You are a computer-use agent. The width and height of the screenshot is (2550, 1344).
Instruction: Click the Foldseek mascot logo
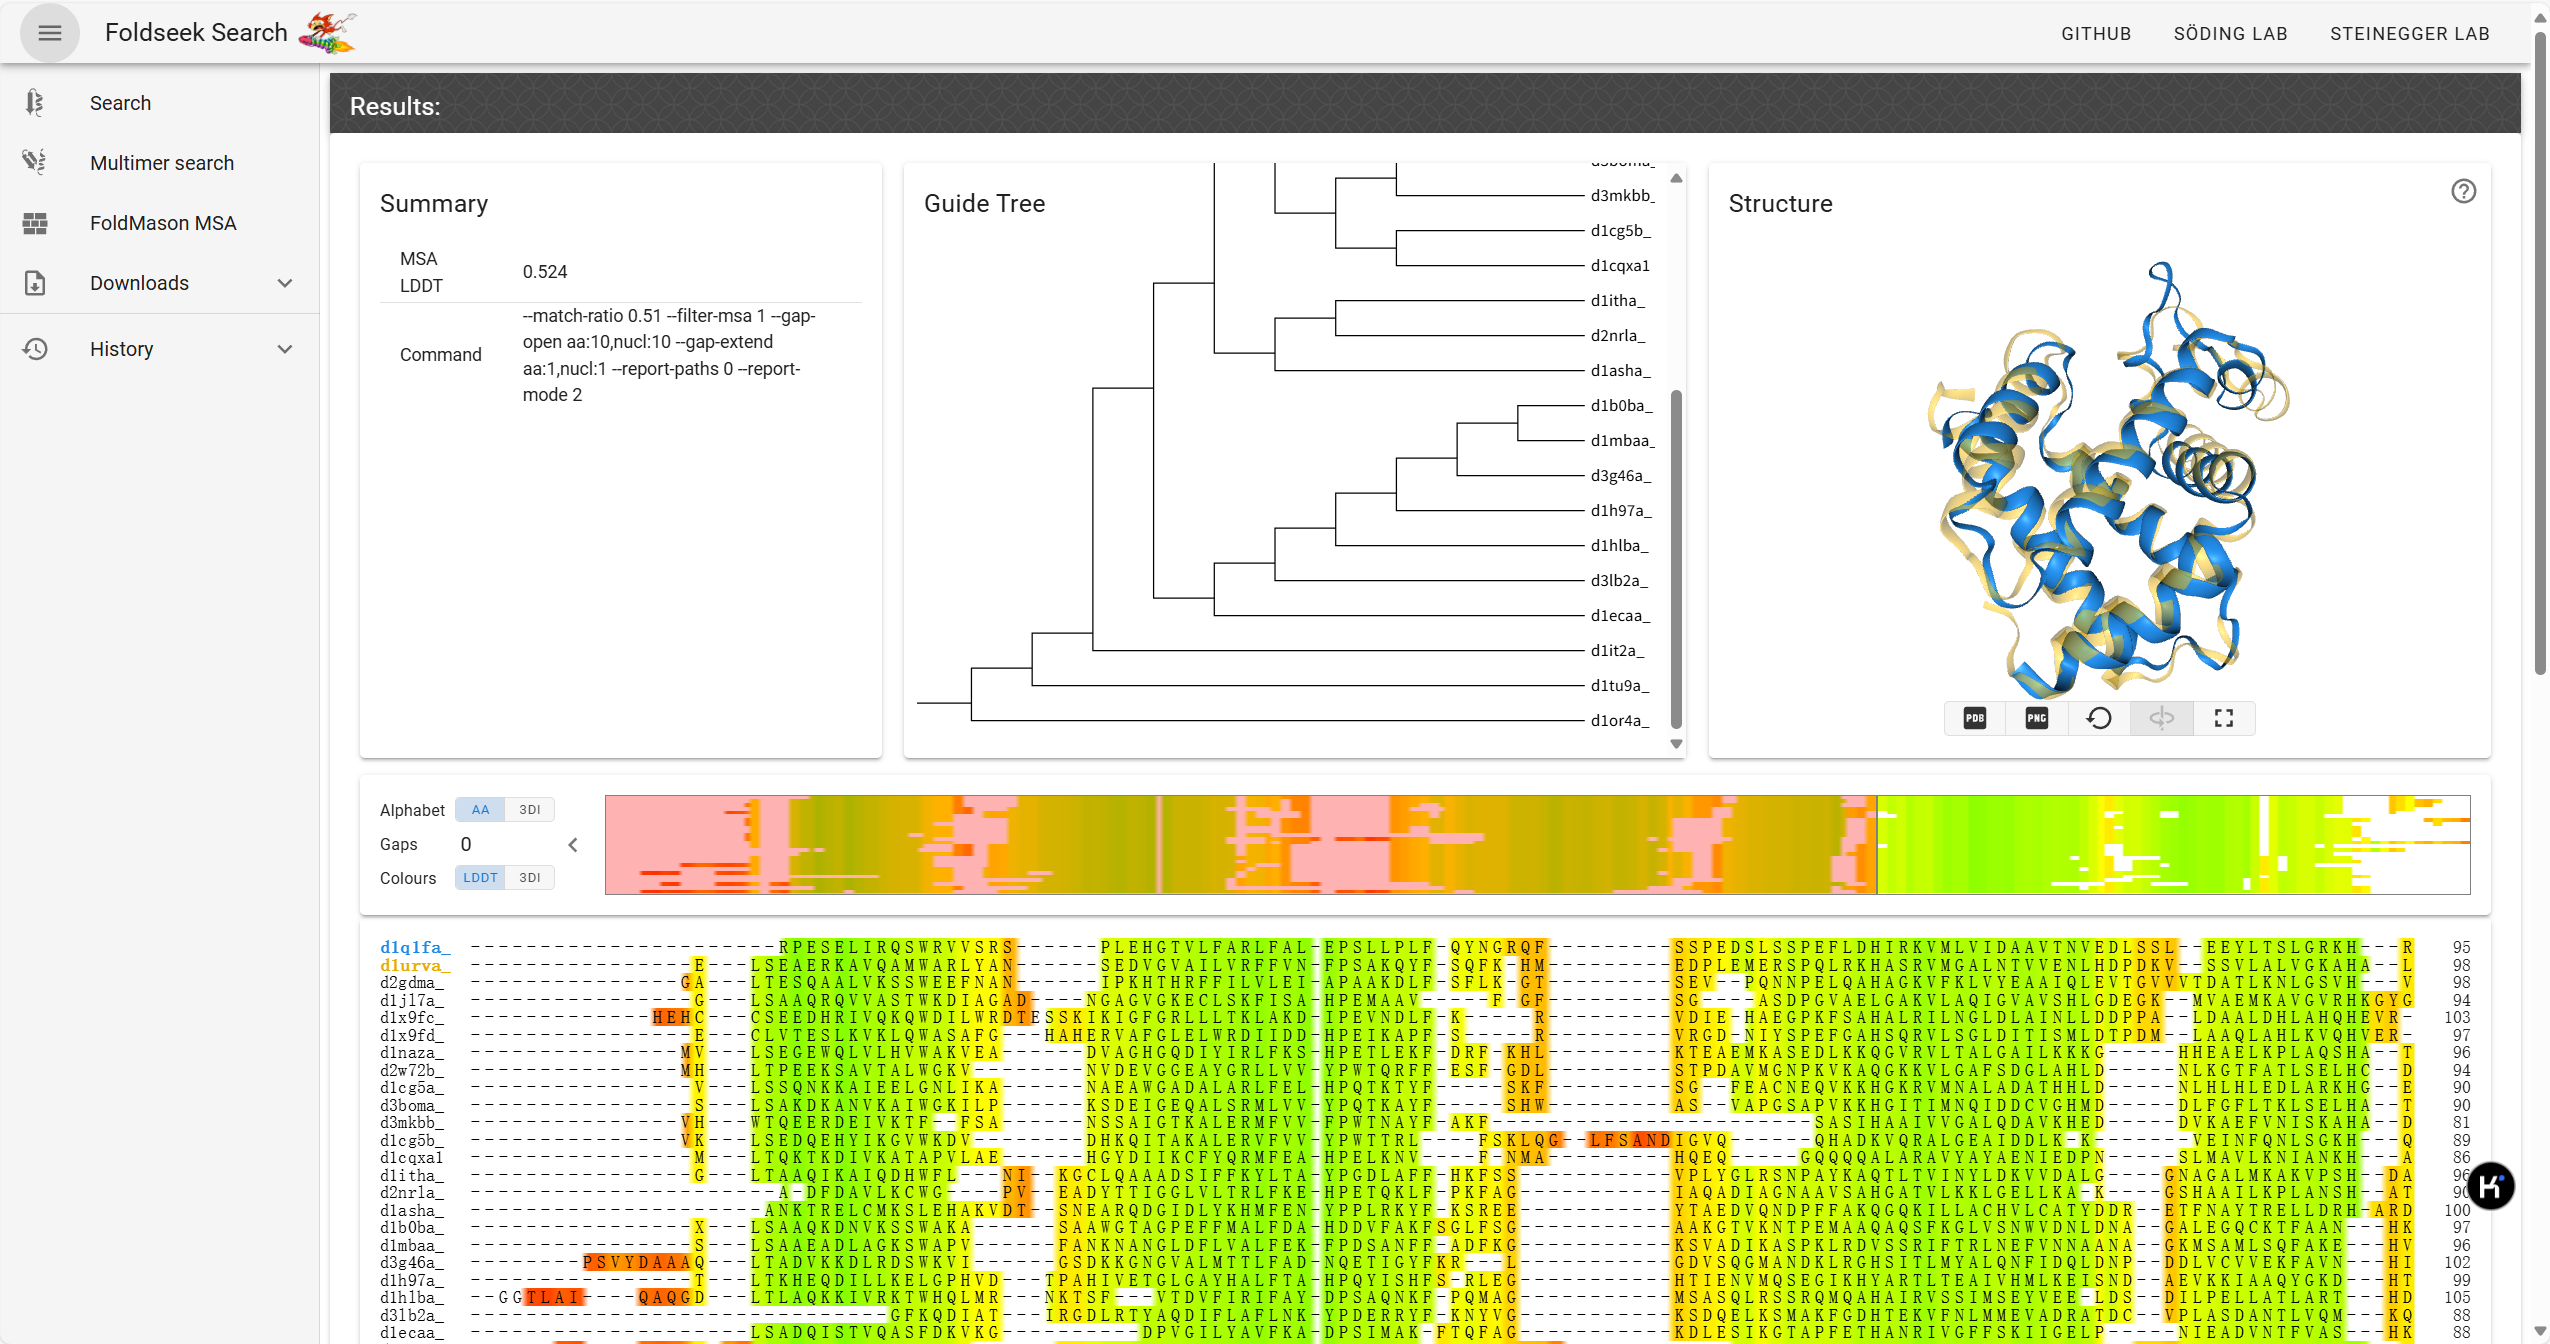[328, 33]
